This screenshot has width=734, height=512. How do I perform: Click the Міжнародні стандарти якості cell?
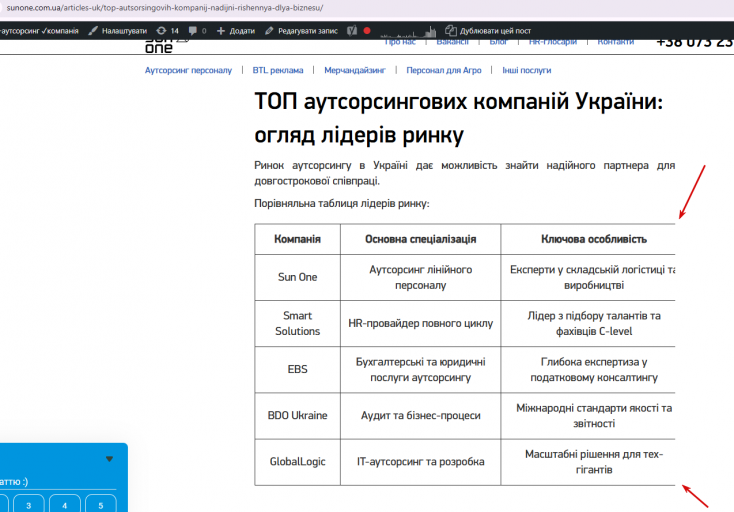tap(588, 416)
